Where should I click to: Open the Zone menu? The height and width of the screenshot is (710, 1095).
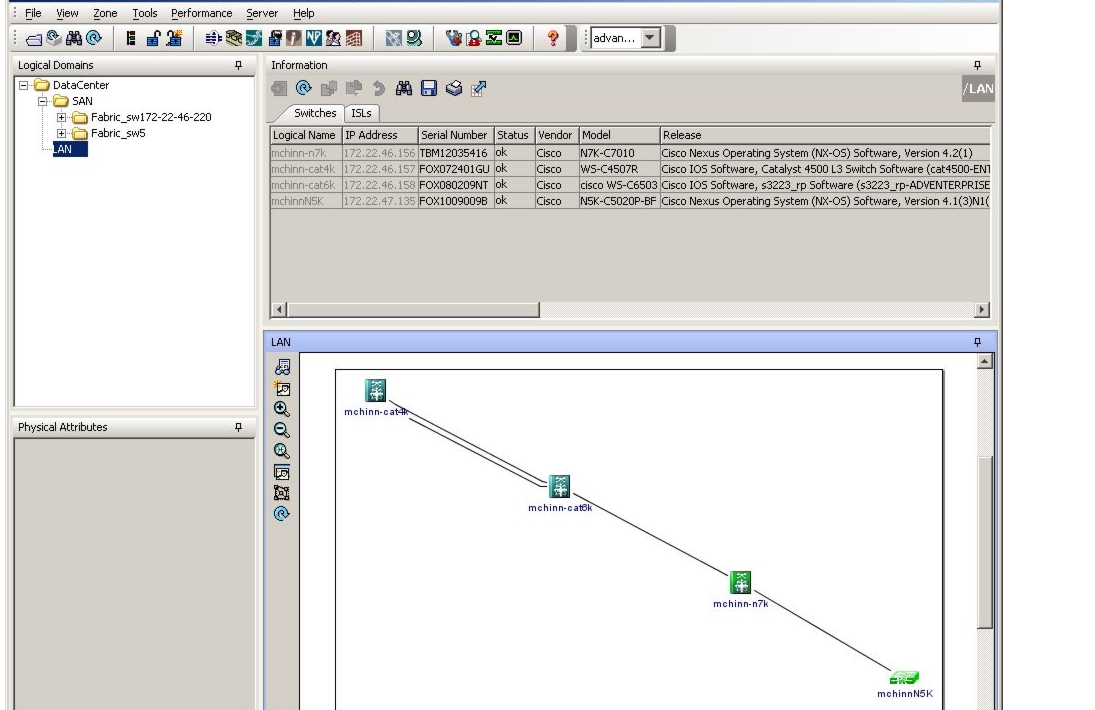click(x=105, y=13)
